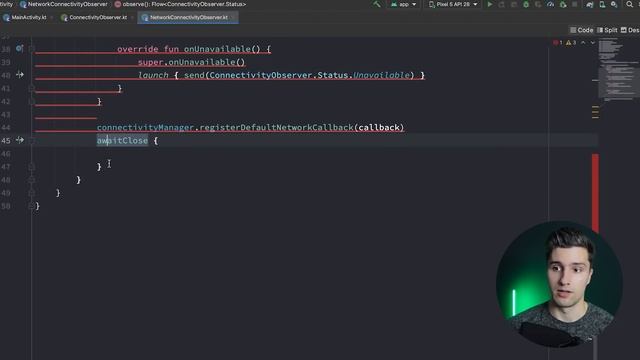Click connectivityManager on line 44
Image resolution: width=640 pixels, height=360 pixels.
145,127
